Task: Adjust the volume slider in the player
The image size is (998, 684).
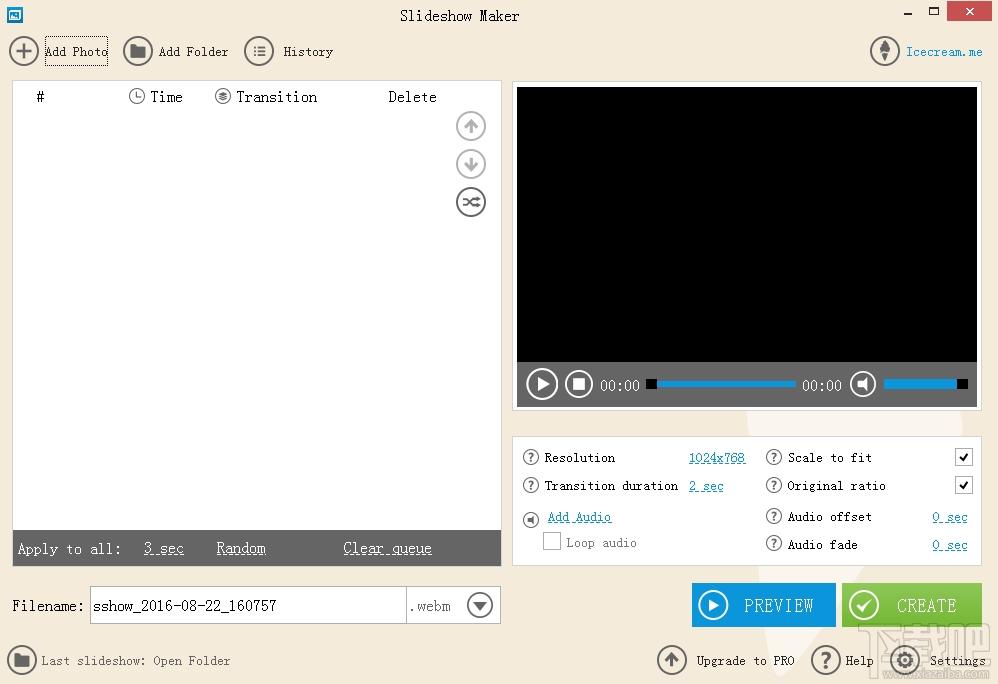Action: coord(925,384)
